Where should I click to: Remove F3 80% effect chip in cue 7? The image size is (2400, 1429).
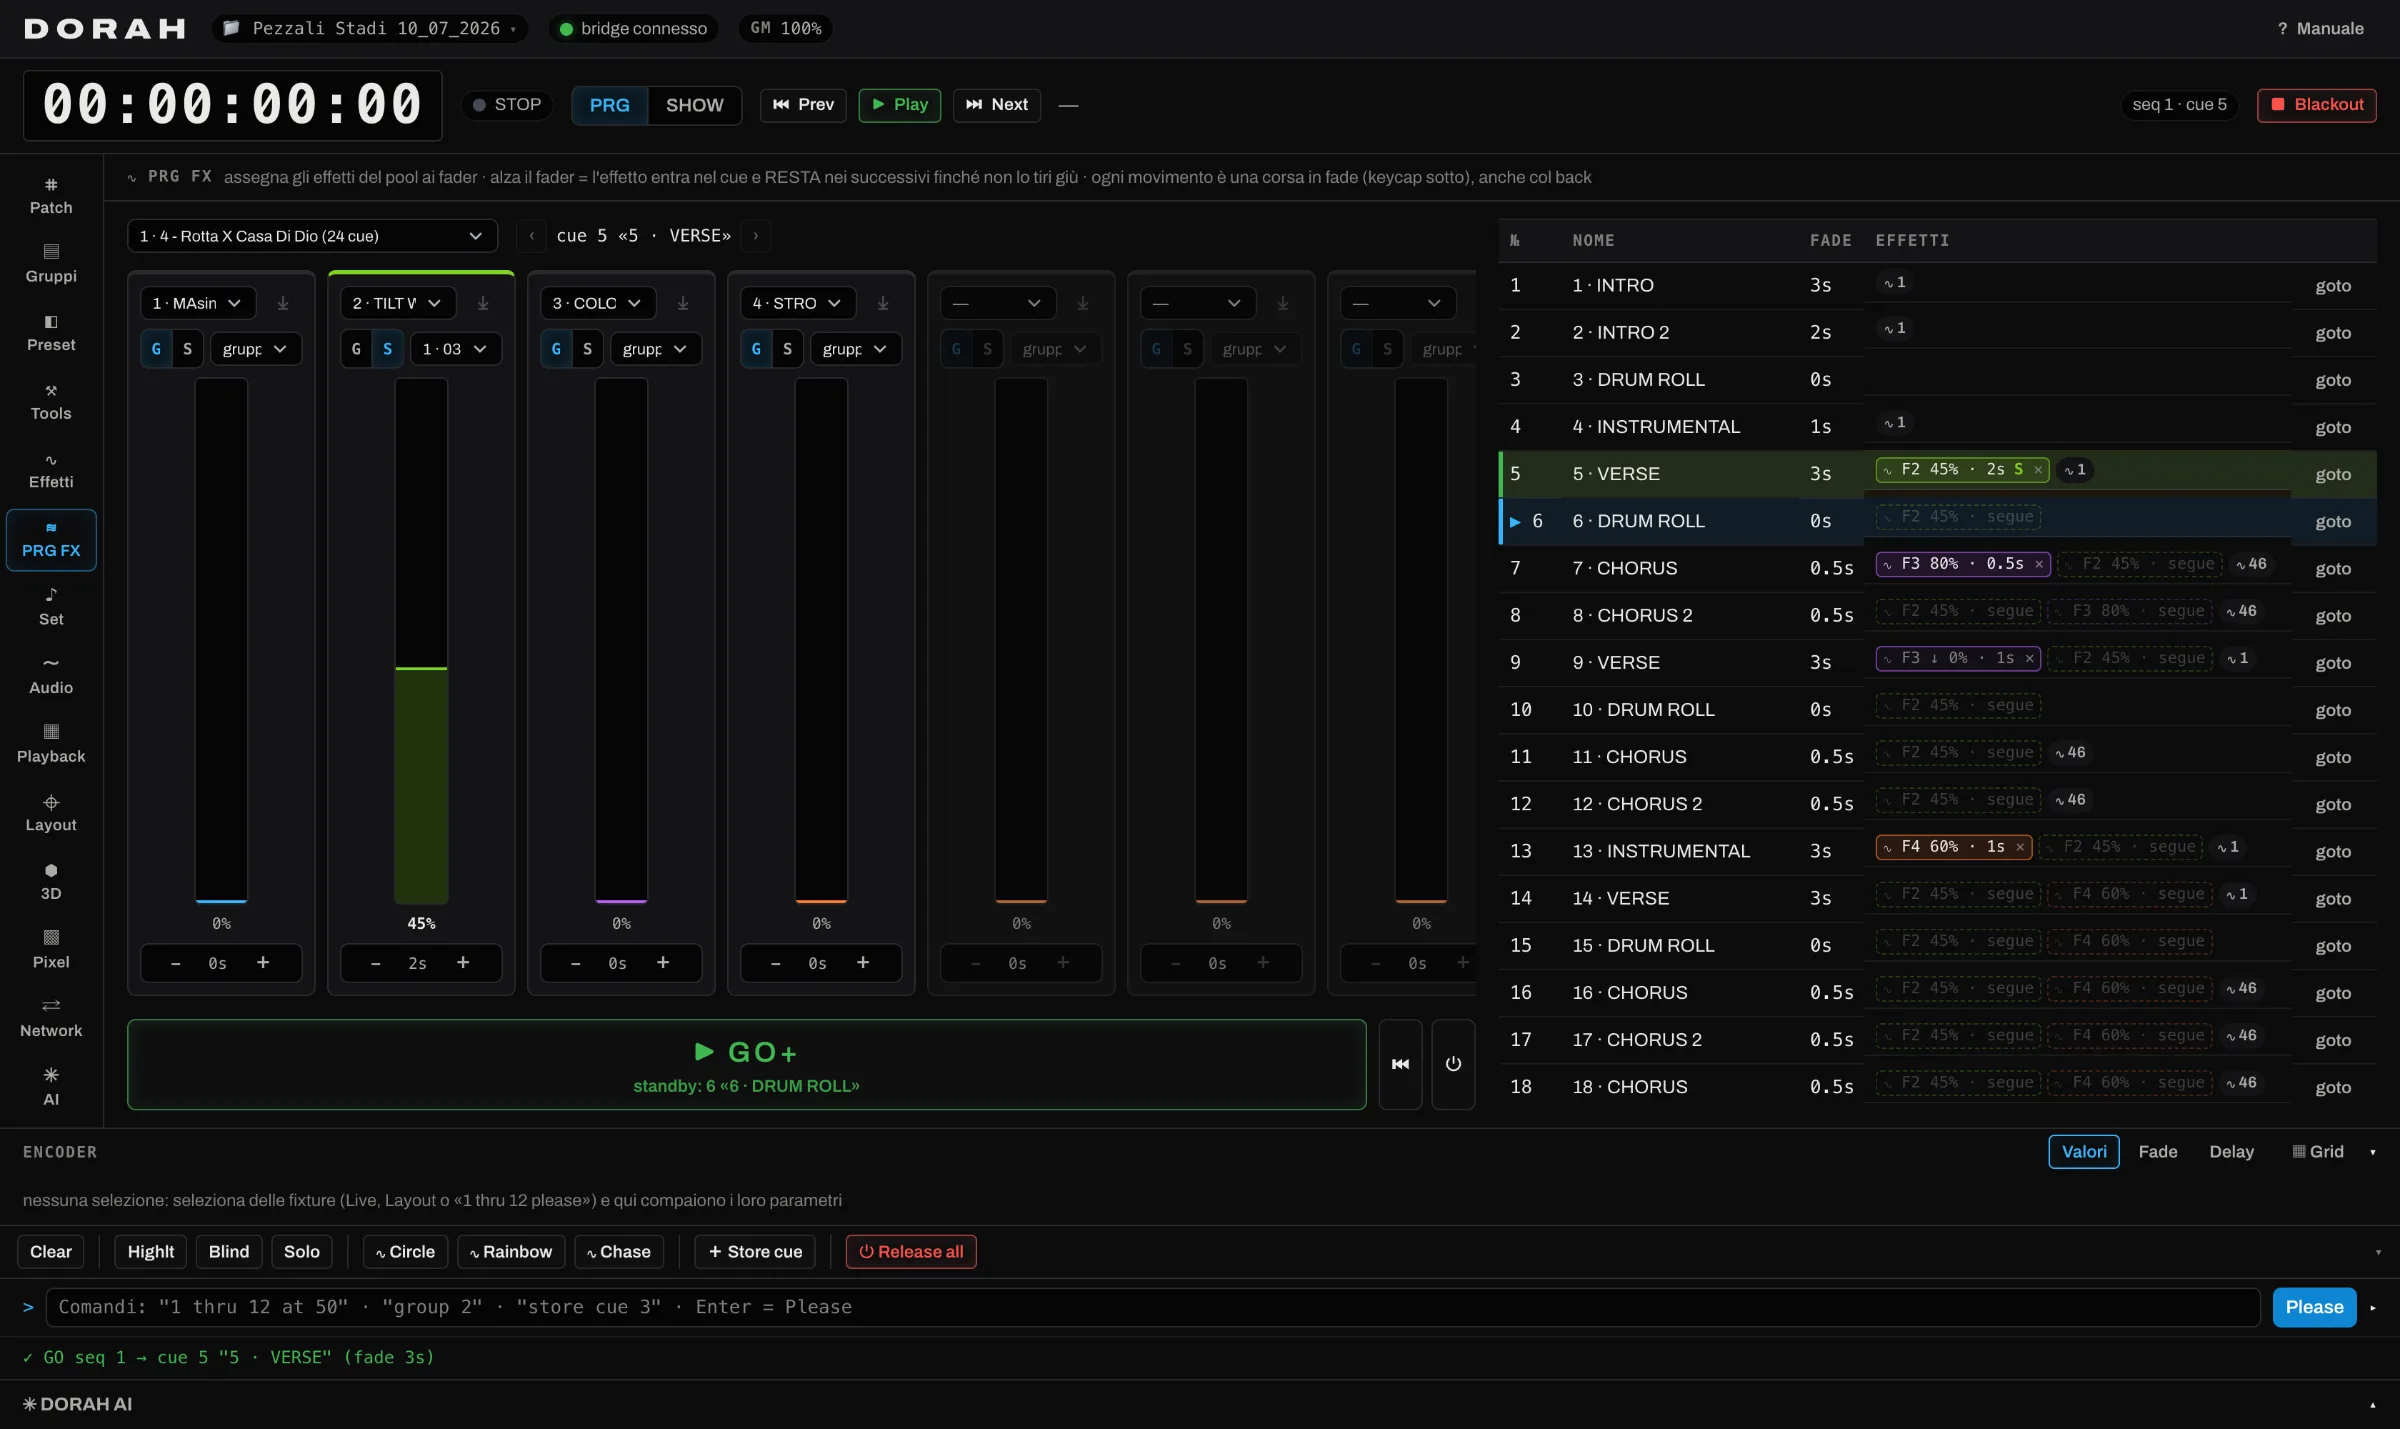click(x=2039, y=564)
